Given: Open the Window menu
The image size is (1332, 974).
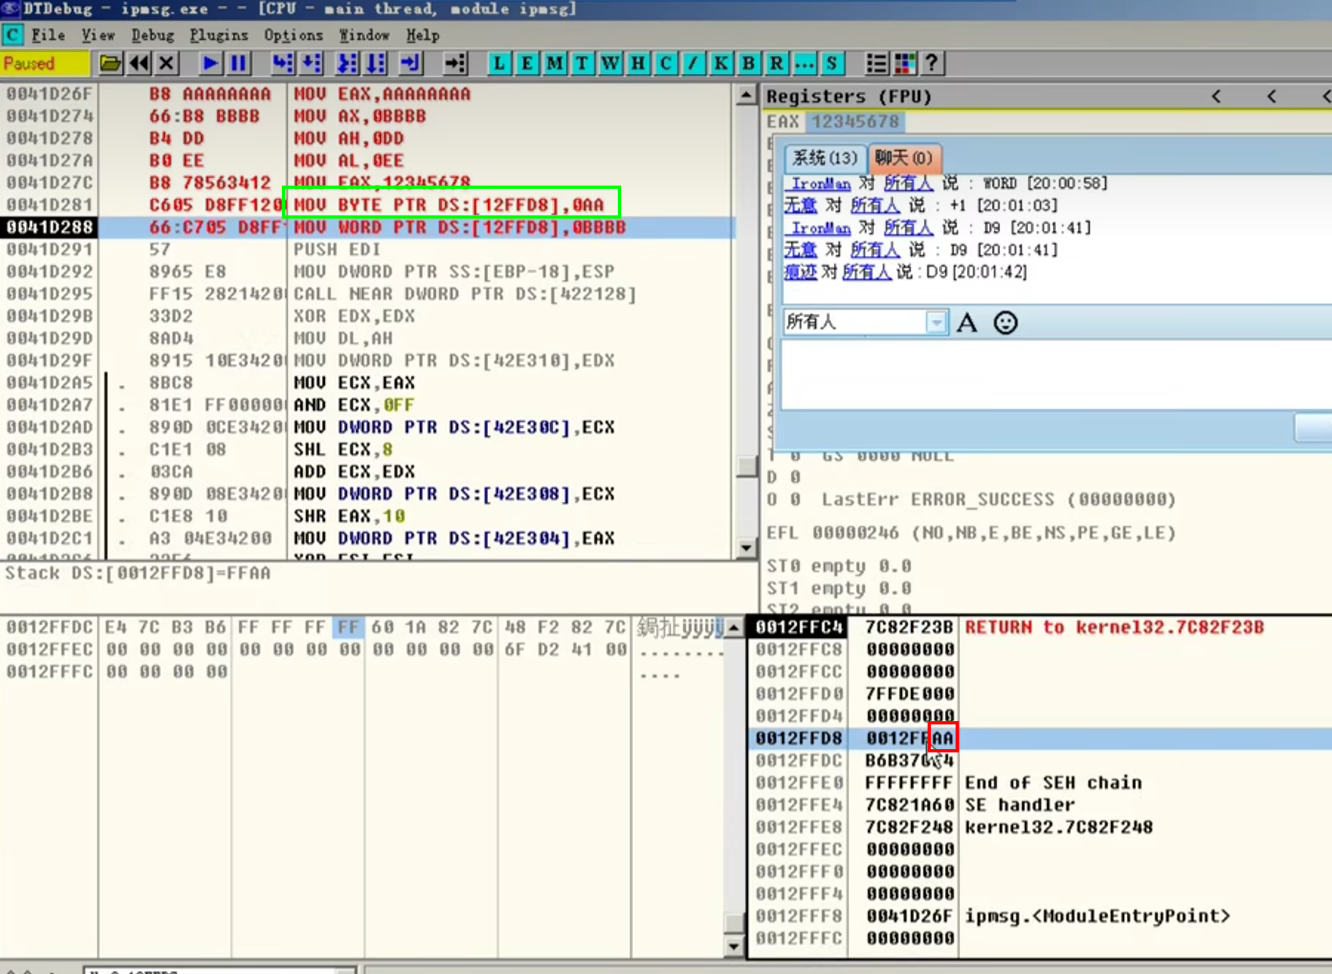Looking at the screenshot, I should [x=364, y=35].
